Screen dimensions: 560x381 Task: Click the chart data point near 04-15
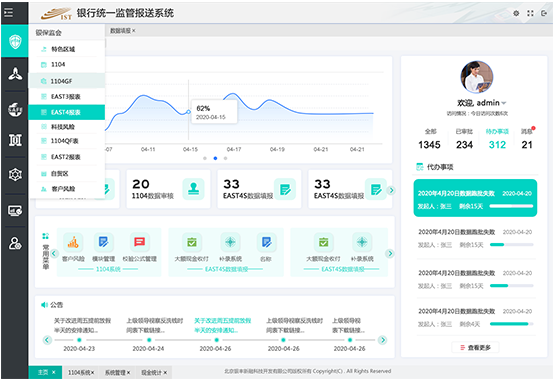click(189, 112)
